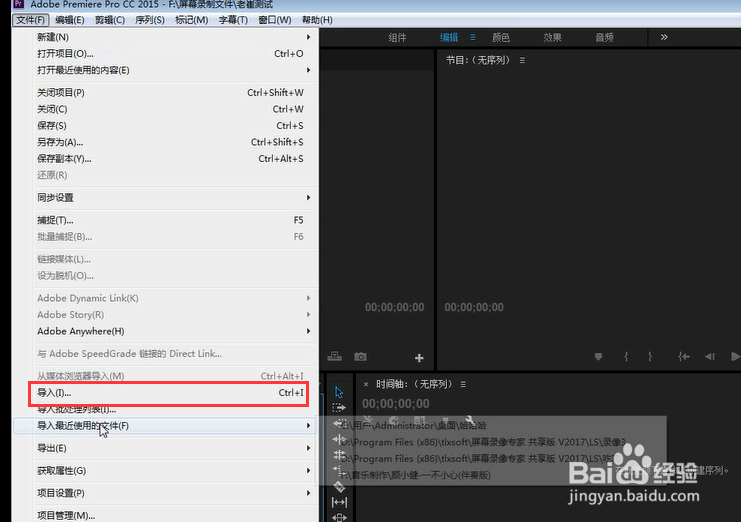
Task: Close the 时间轴 panel tab
Action: [366, 385]
